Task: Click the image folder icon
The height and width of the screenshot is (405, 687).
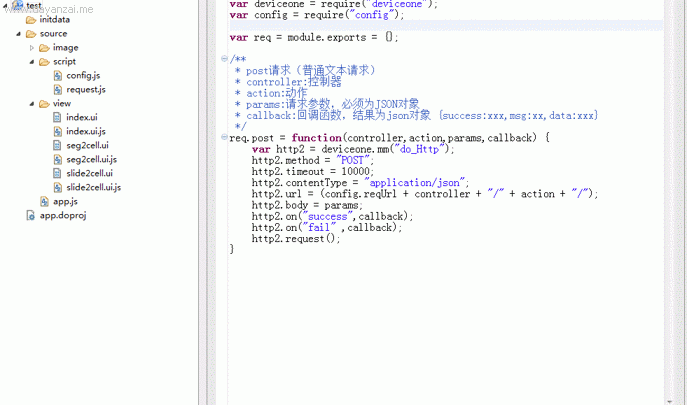Action: pyautogui.click(x=44, y=48)
